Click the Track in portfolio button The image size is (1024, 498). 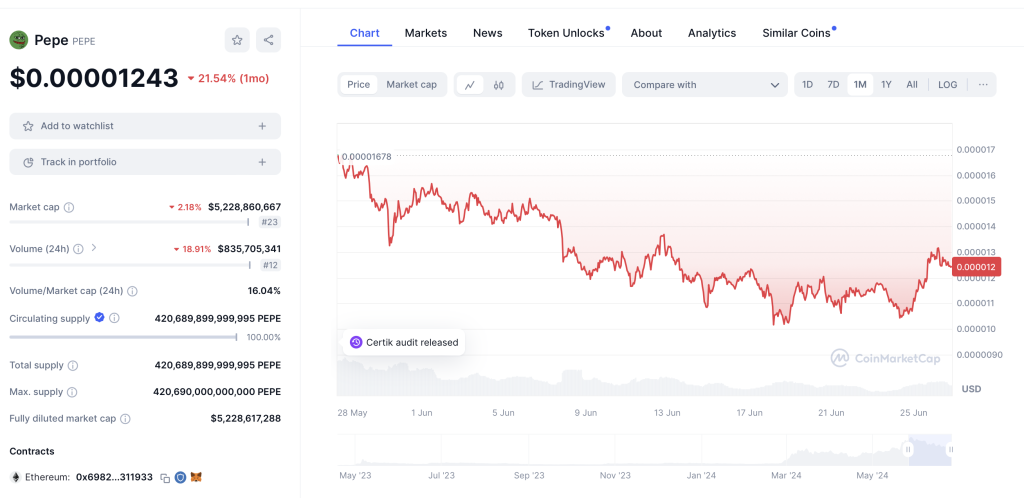point(145,162)
